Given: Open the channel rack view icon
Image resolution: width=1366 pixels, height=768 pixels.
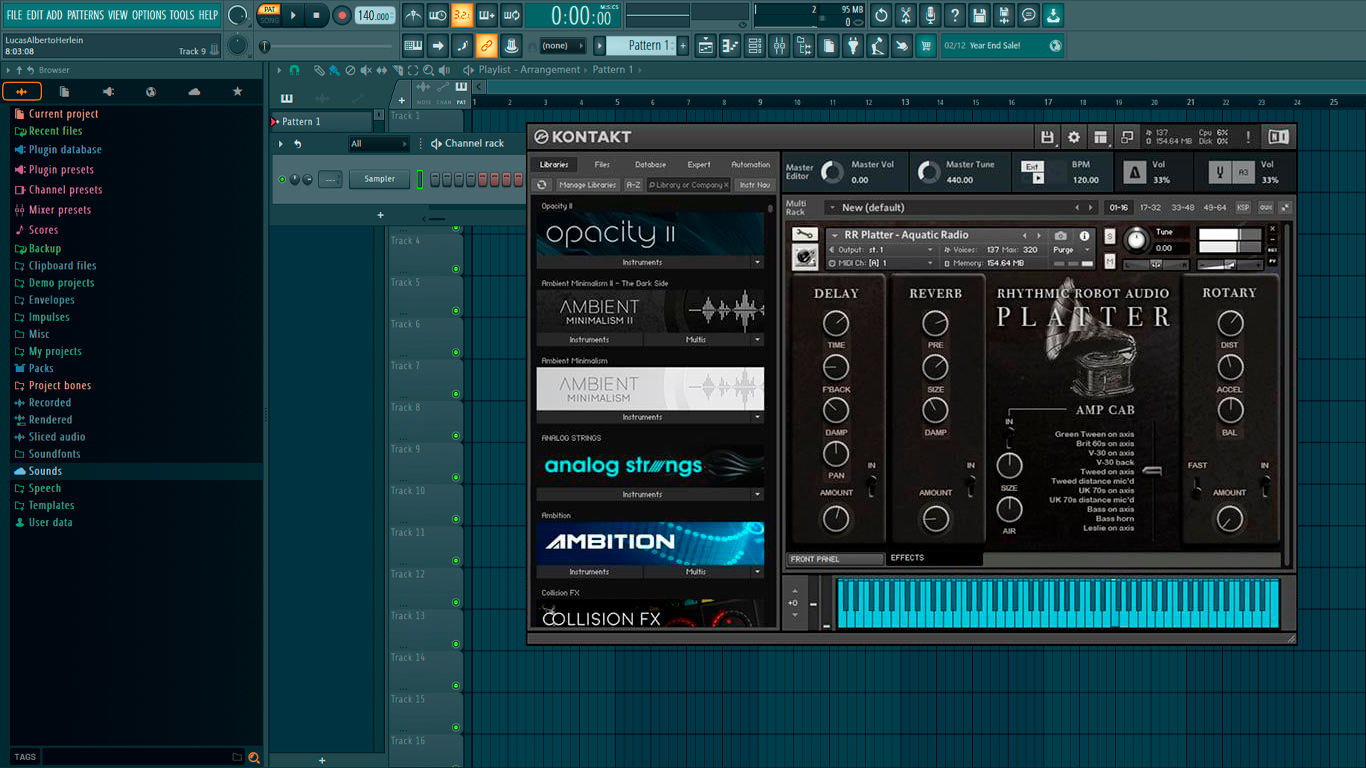Looking at the screenshot, I should [755, 45].
